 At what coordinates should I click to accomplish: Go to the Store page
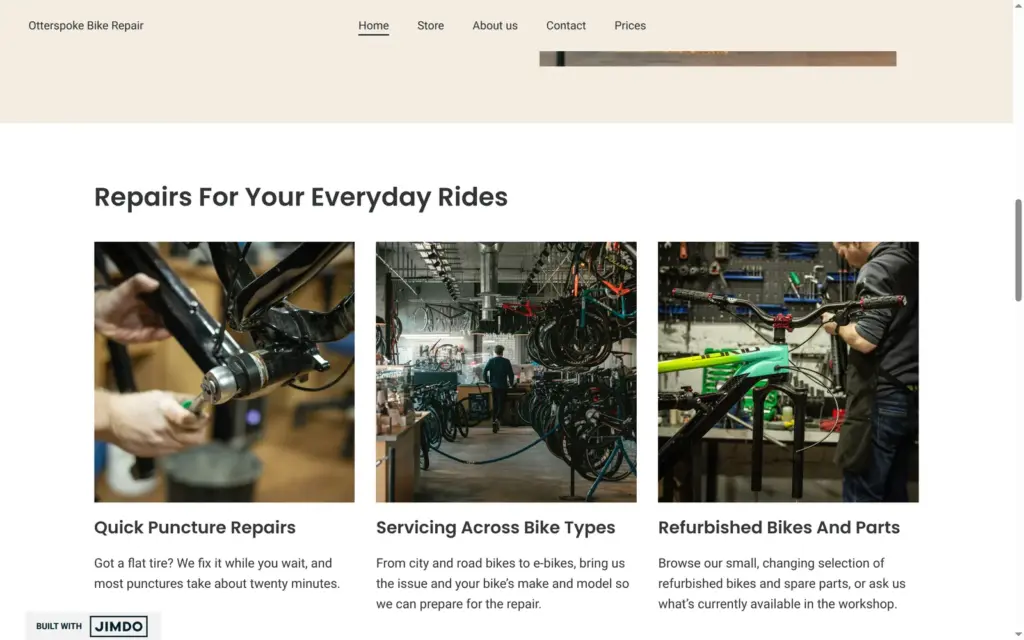tap(430, 25)
